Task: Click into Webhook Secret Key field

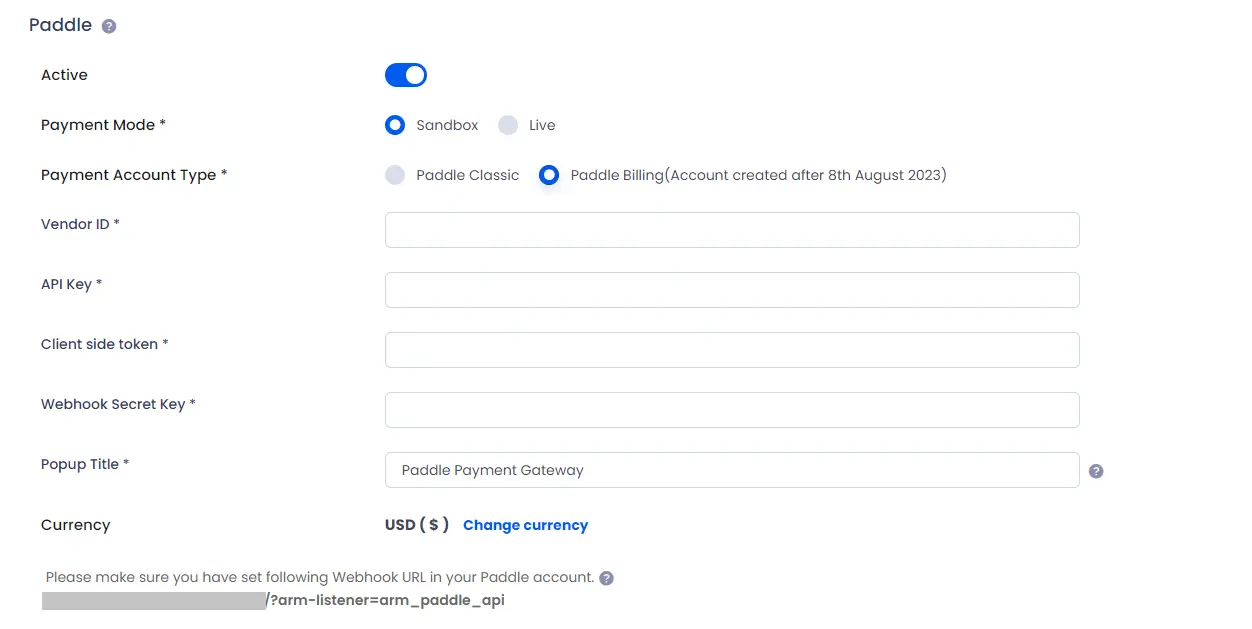Action: pyautogui.click(x=732, y=410)
